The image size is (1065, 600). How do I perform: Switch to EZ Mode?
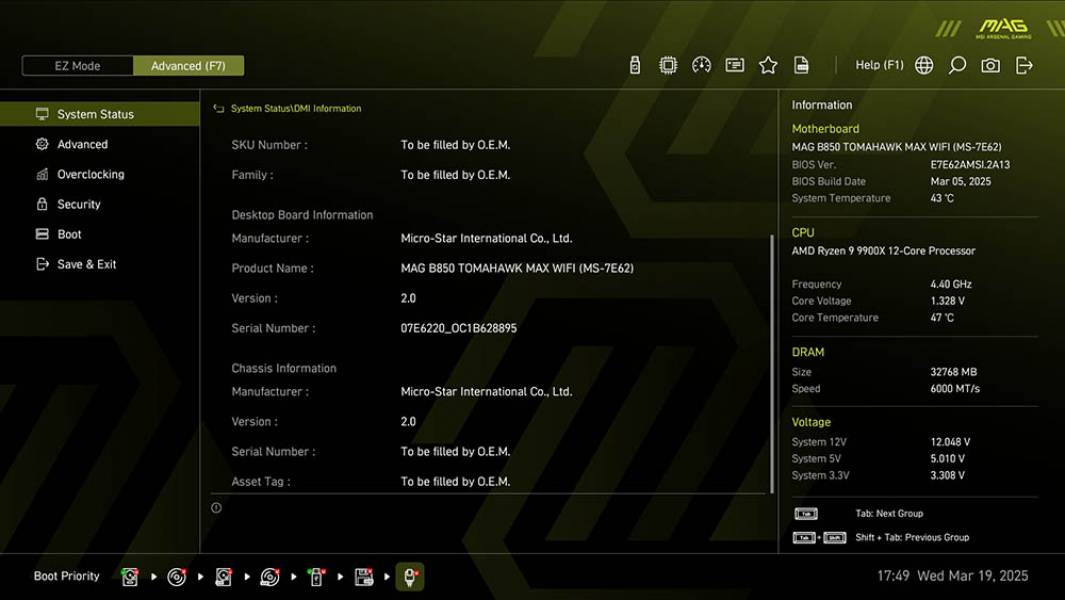tap(77, 66)
